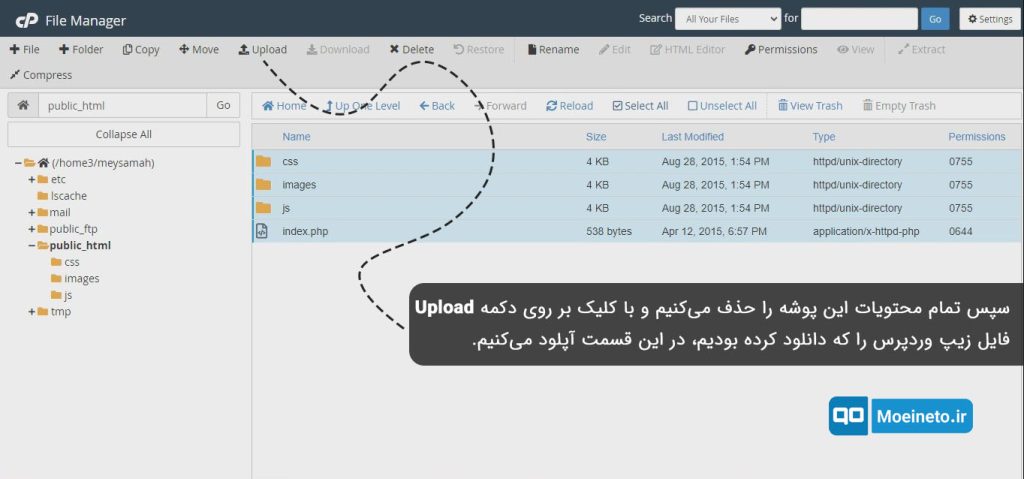Click the Download toolbar button
This screenshot has width=1024, height=479.
[338, 50]
